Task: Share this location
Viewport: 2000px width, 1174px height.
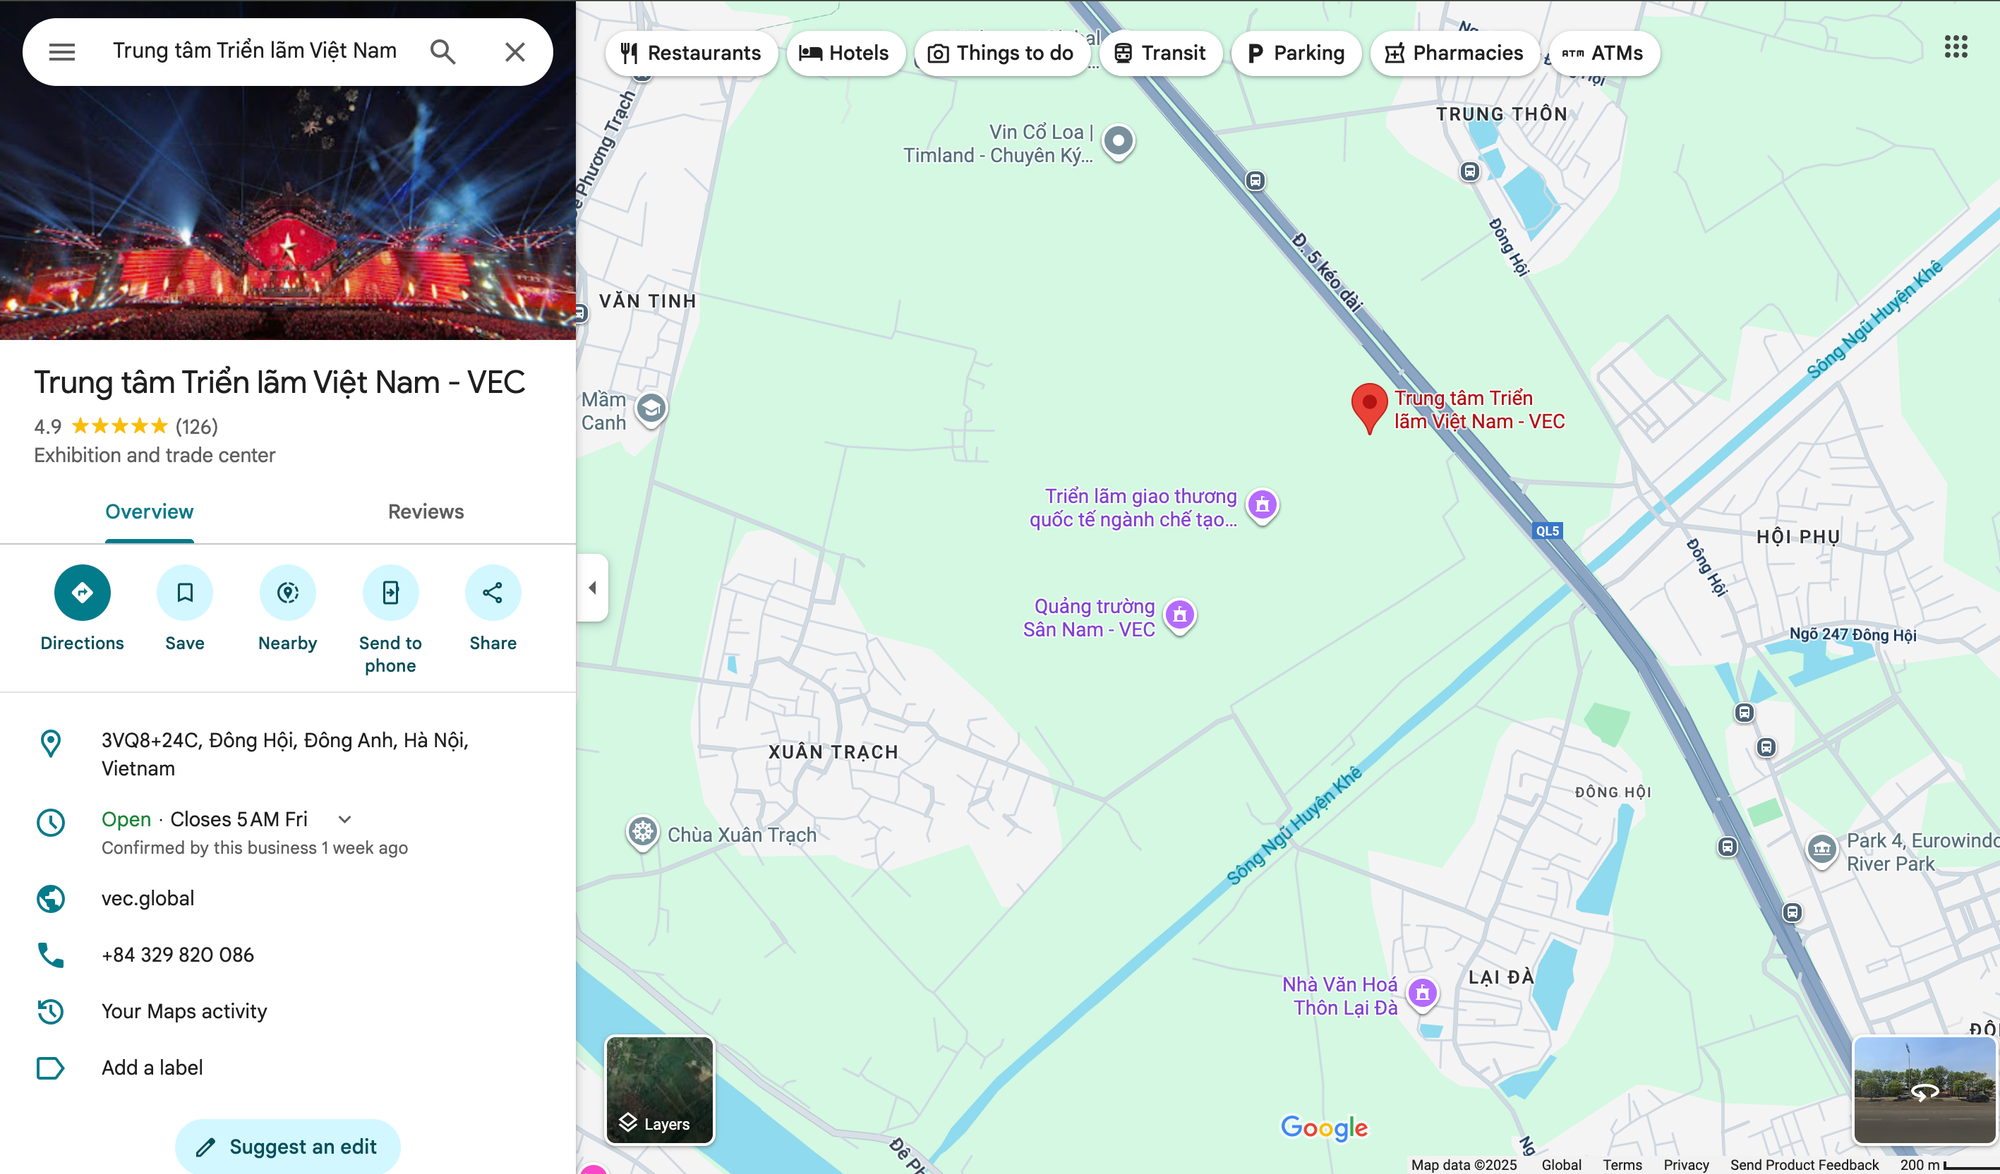Action: (493, 593)
